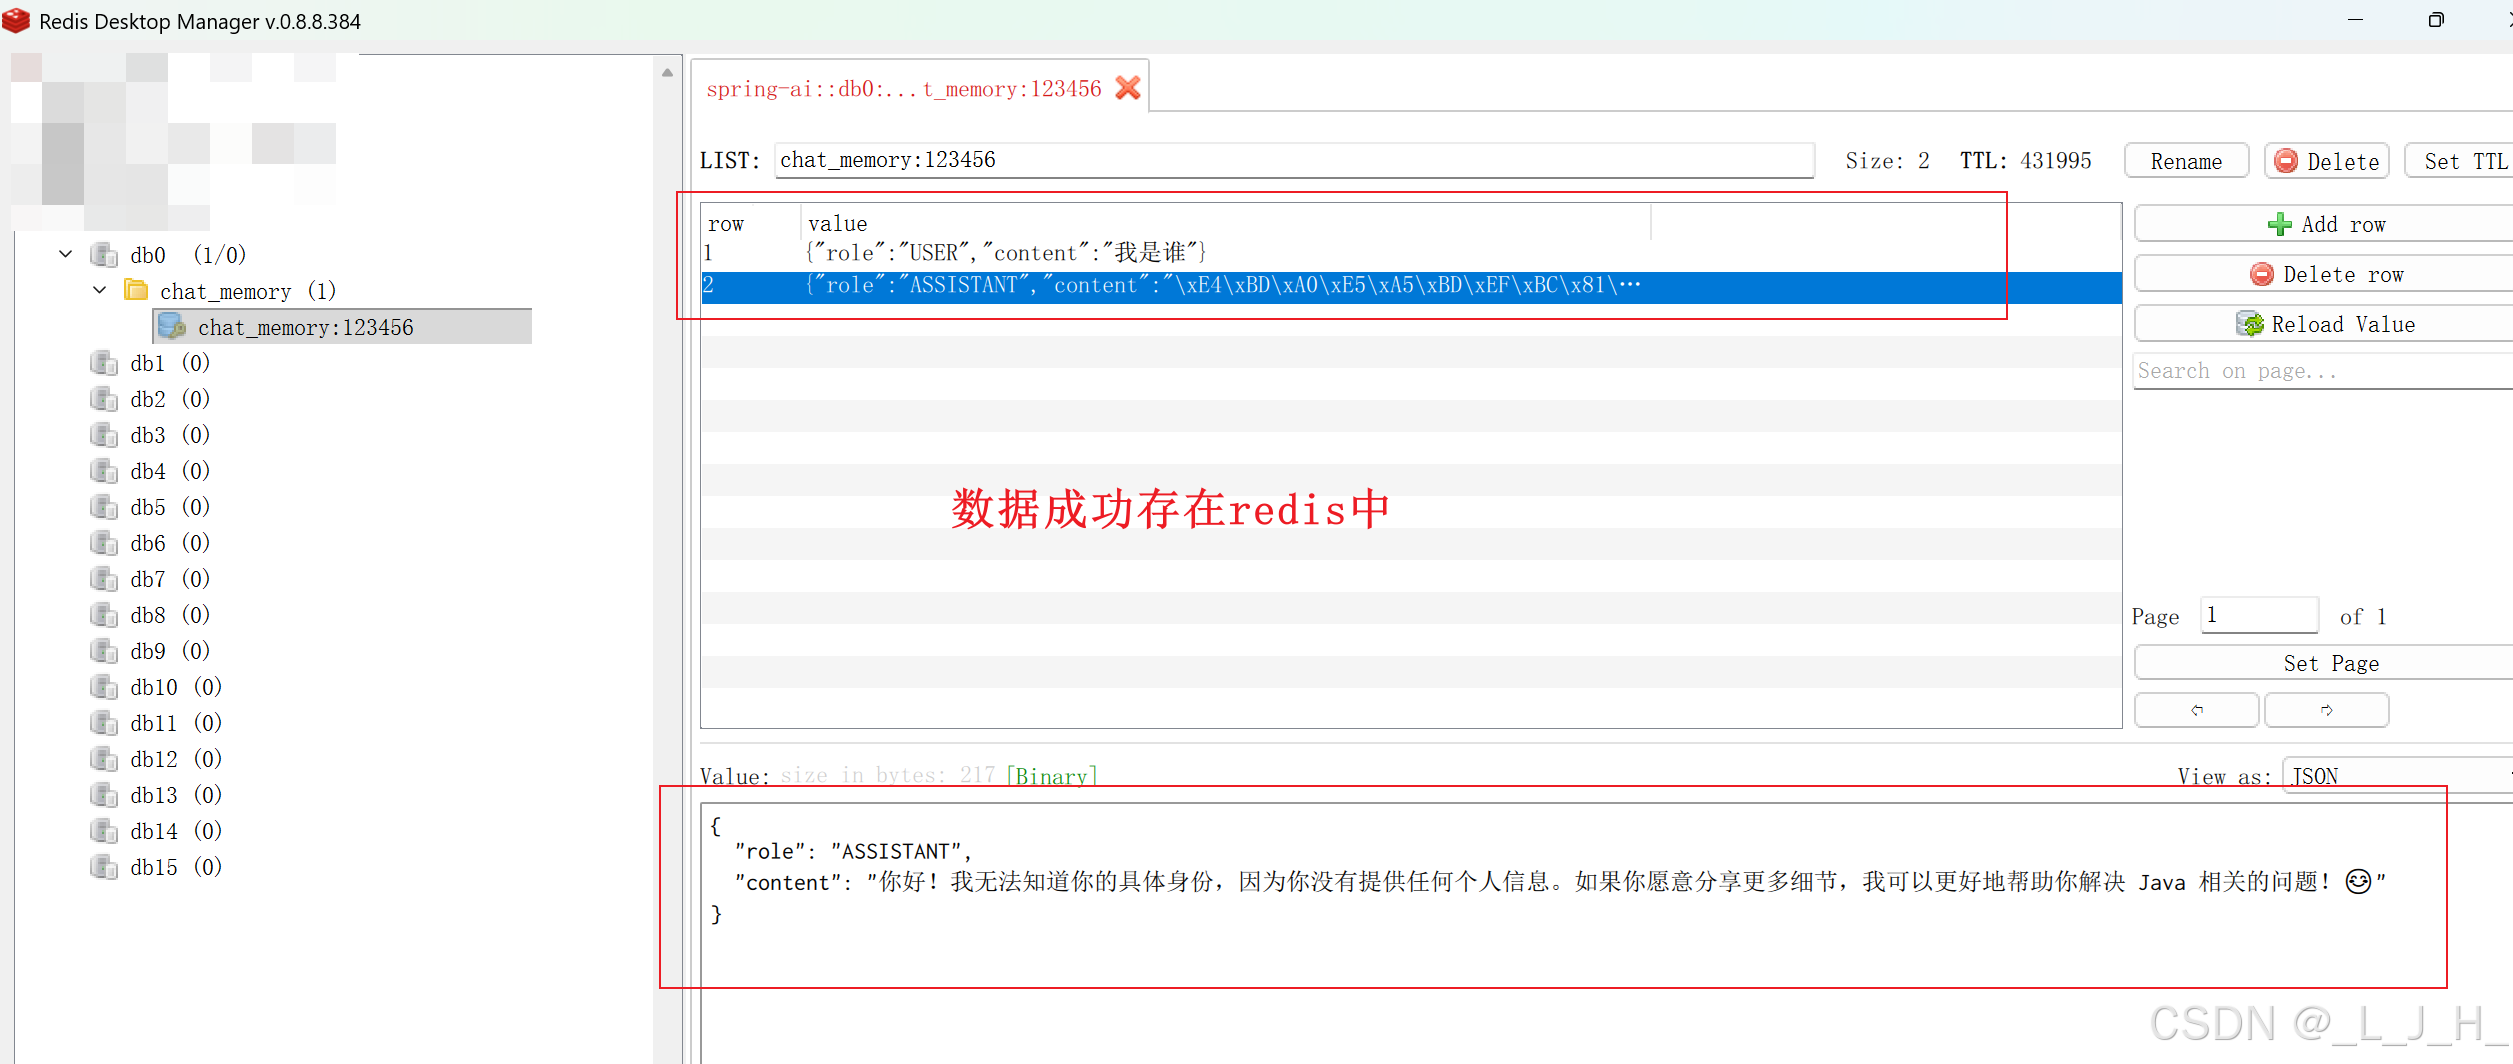Minimize the Redis Desktop Manager window
Screen dimensions: 2513x1064
pyautogui.click(x=2356, y=20)
